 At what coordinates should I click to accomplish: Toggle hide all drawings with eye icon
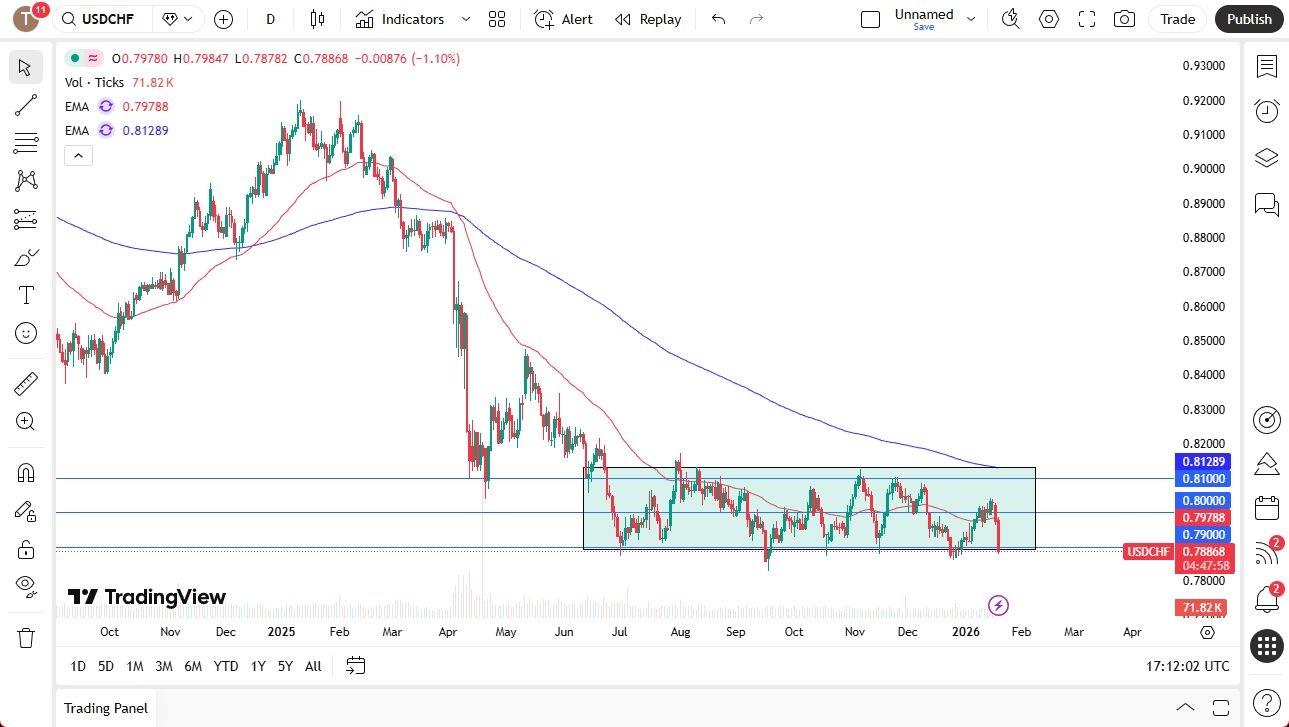(x=25, y=585)
